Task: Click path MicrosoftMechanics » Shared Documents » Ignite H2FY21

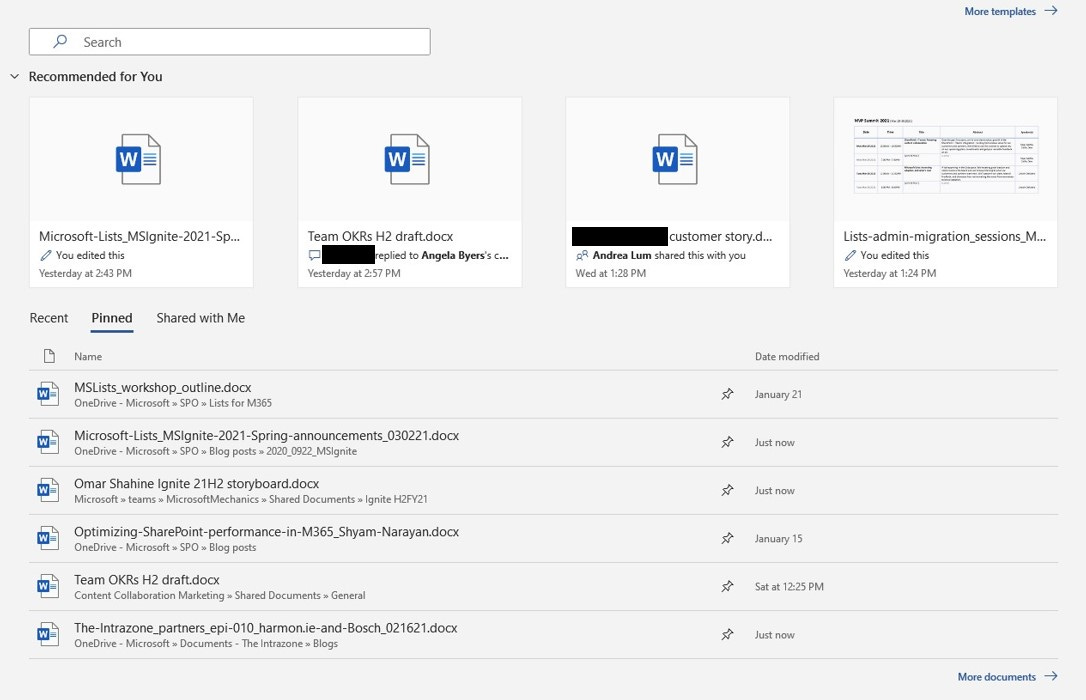Action: (297, 499)
